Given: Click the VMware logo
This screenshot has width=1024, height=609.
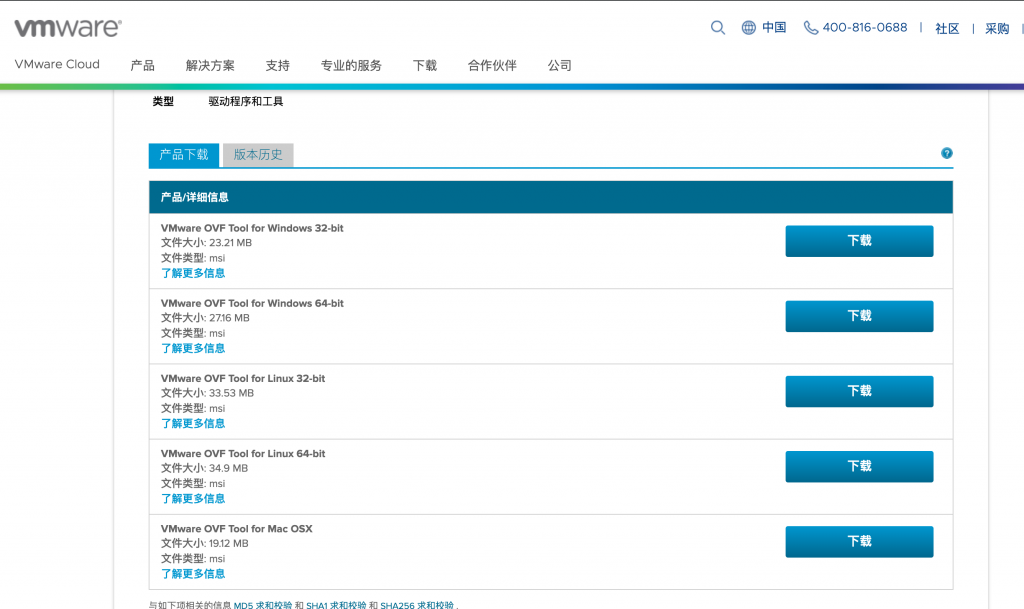Looking at the screenshot, I should point(68,28).
